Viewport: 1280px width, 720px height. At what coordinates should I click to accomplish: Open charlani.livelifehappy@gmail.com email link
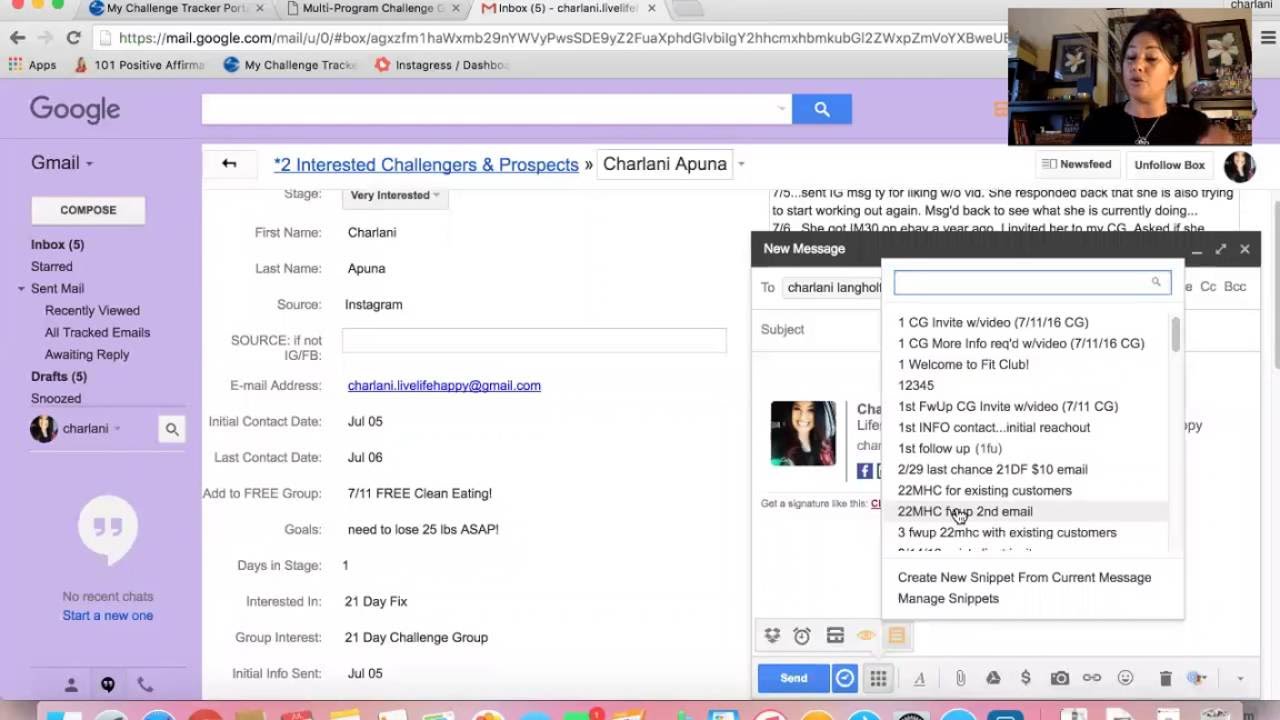click(x=444, y=385)
